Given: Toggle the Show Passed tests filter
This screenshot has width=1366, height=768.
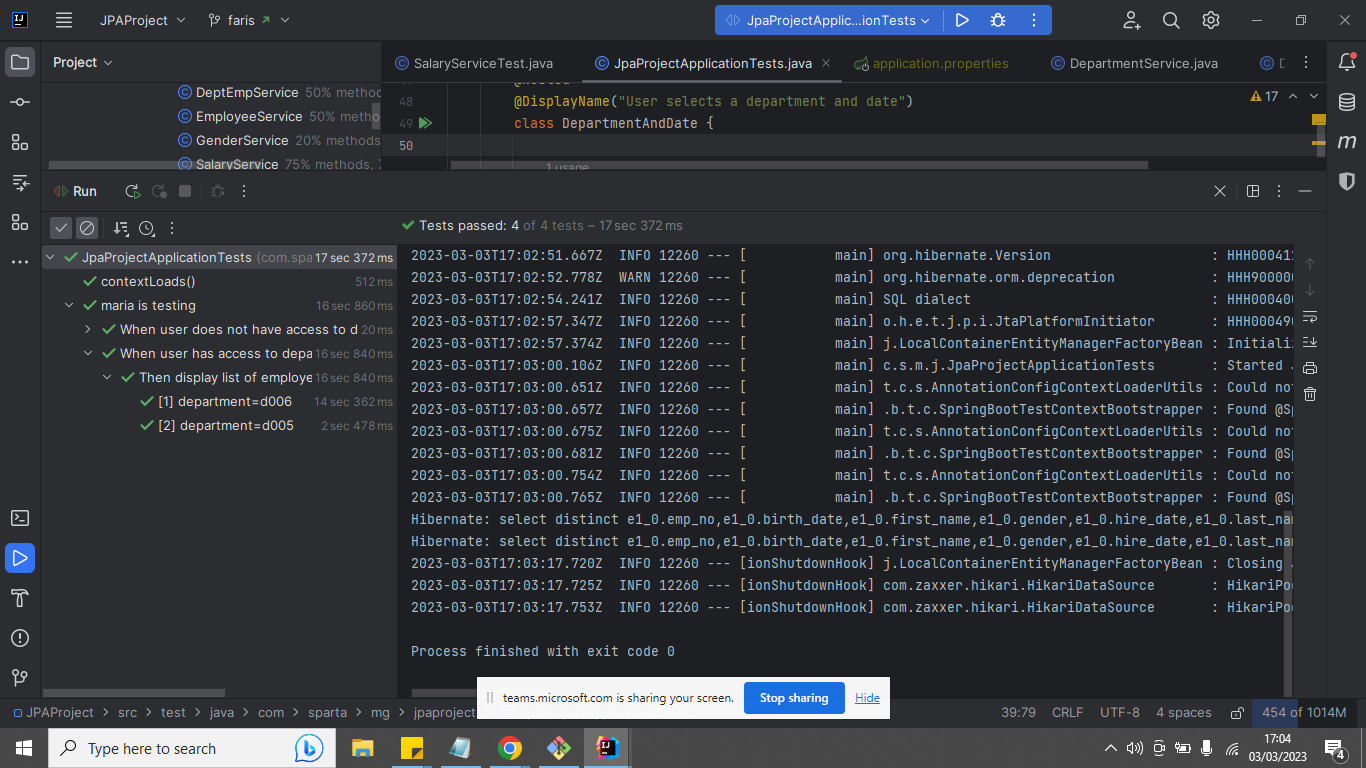Looking at the screenshot, I should coord(61,227).
